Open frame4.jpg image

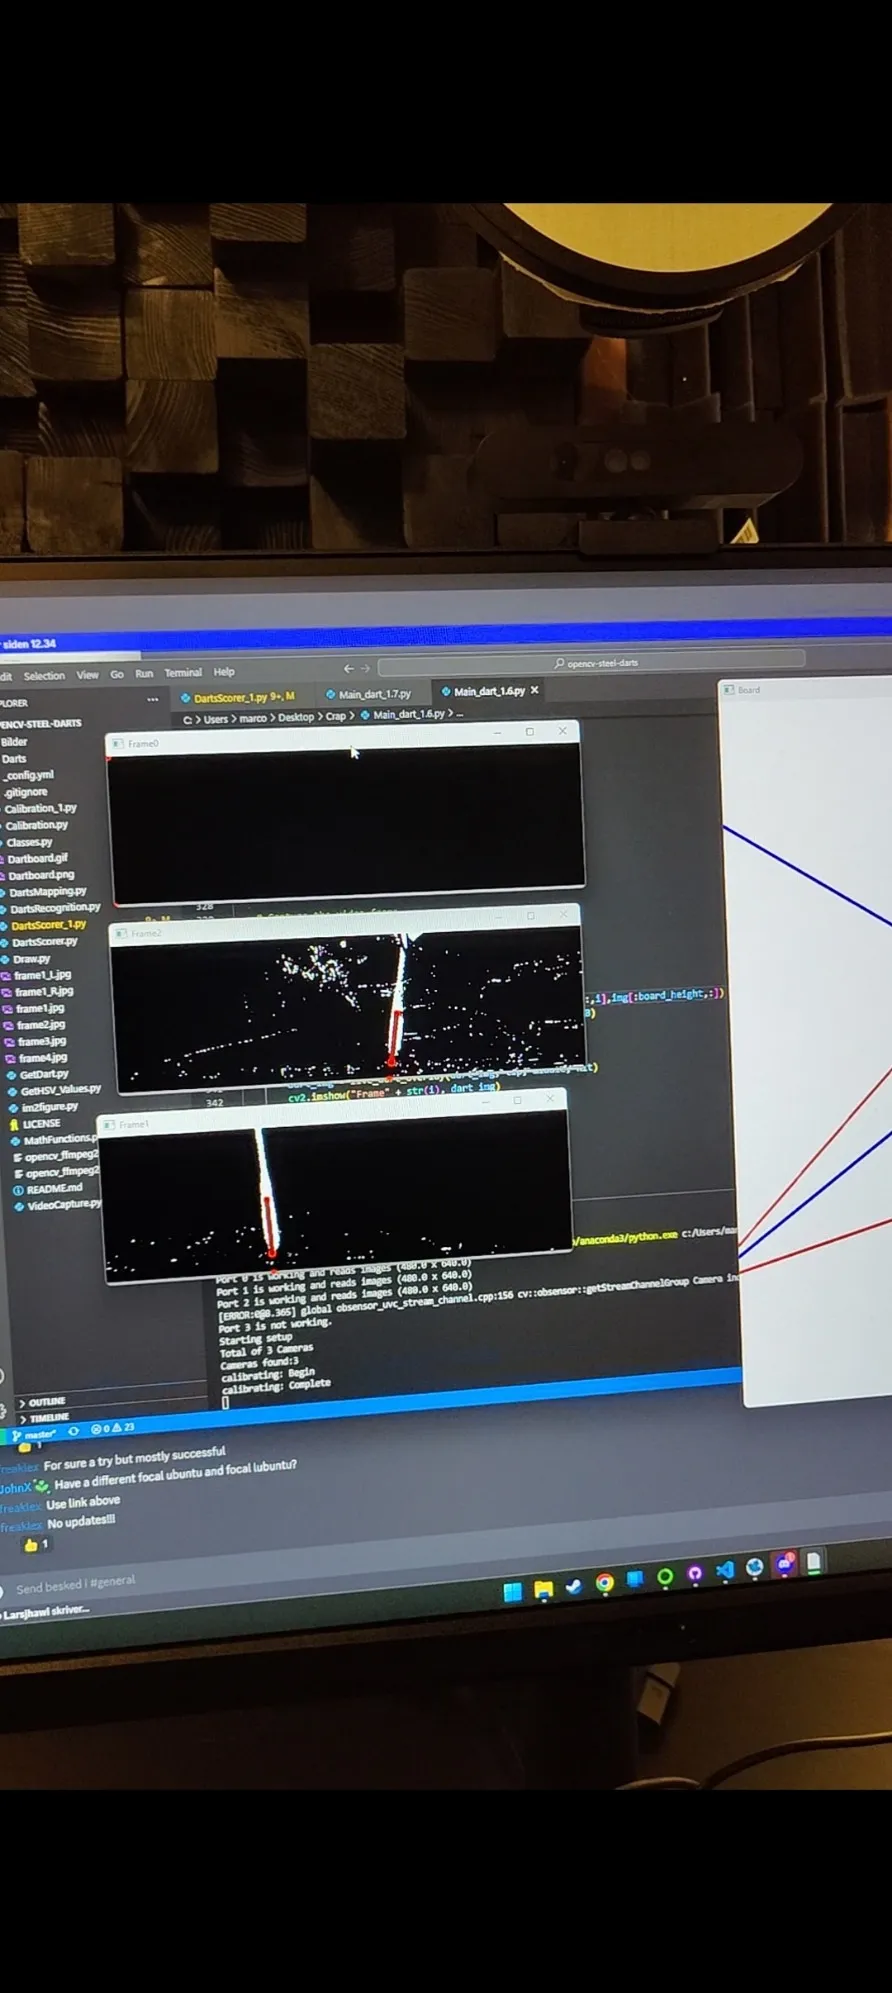pos(41,1057)
